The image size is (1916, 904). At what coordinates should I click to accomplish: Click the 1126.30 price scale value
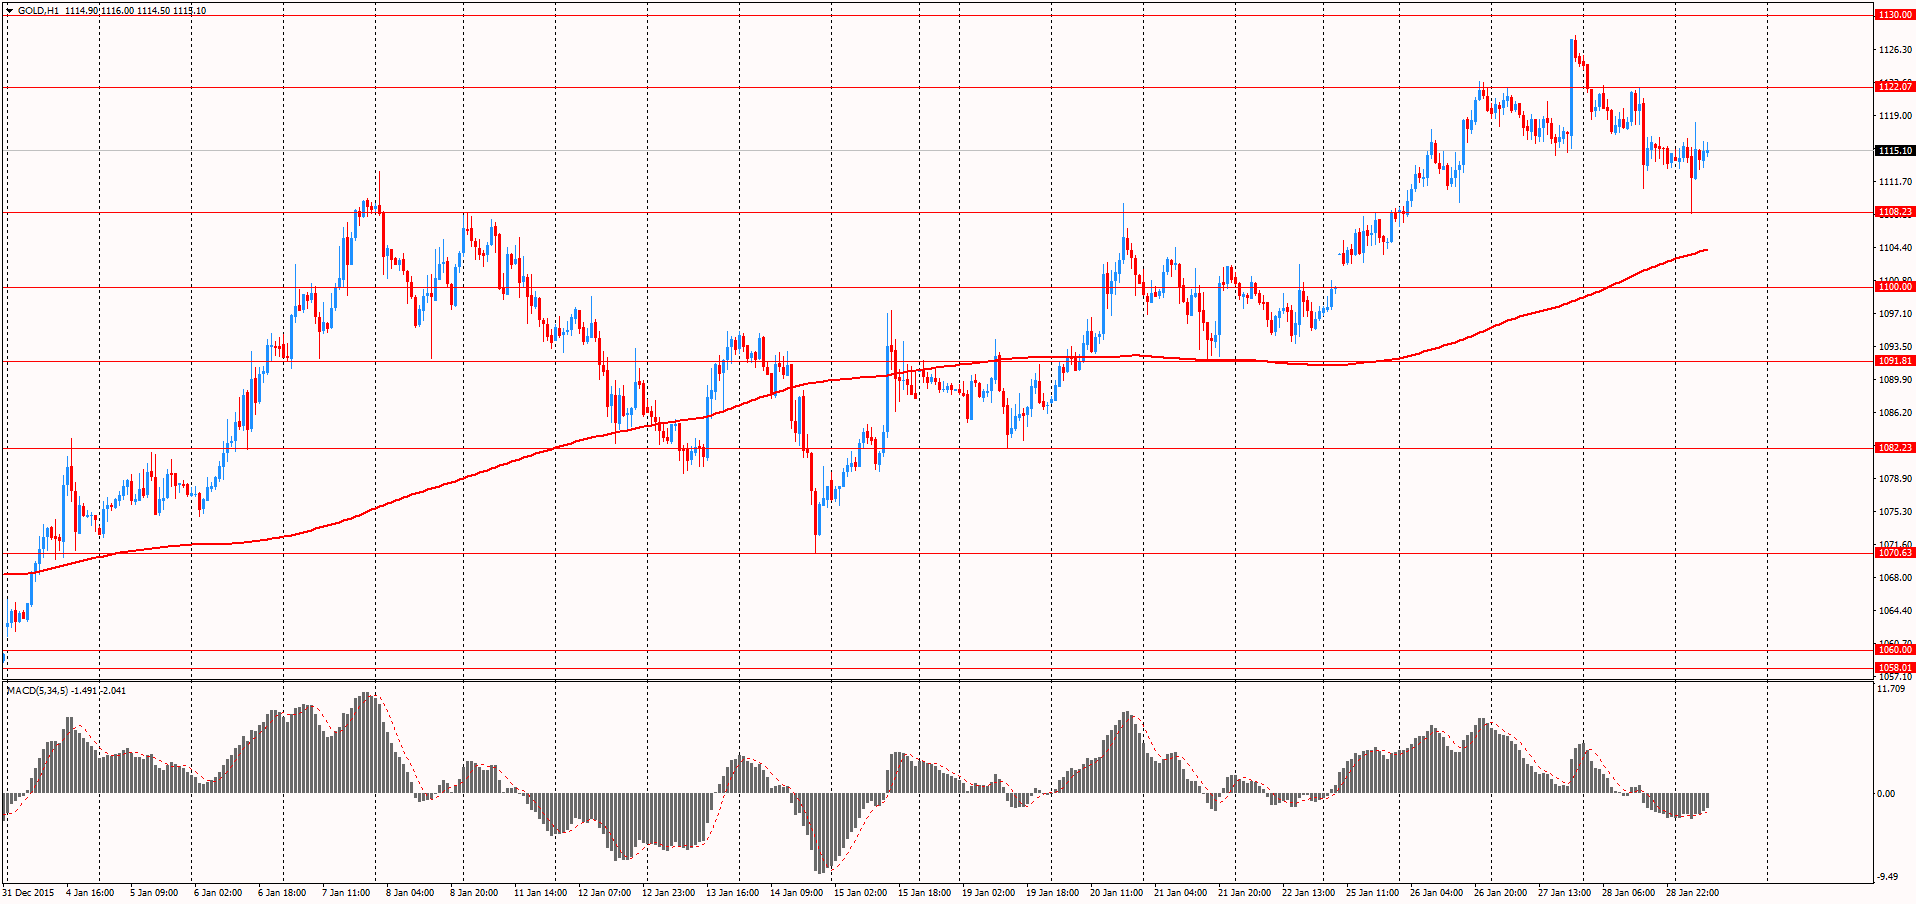coord(1895,50)
